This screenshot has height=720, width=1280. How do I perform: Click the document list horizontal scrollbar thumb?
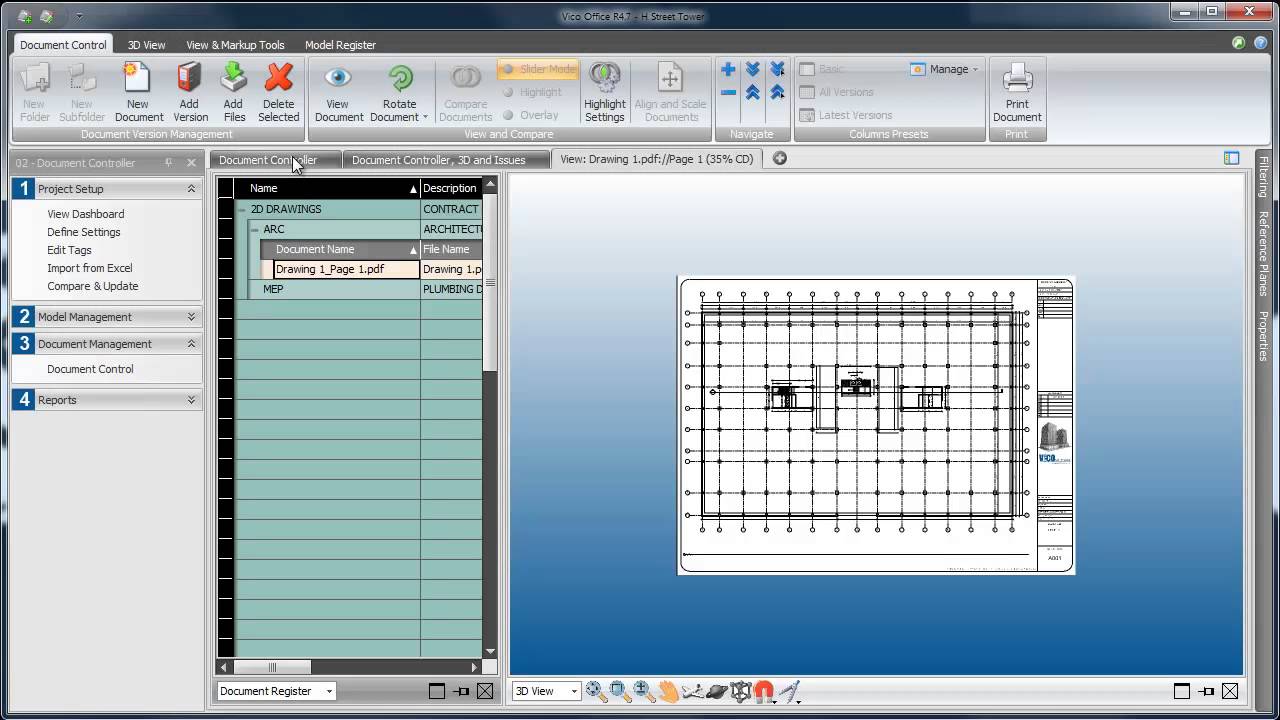(x=272, y=667)
